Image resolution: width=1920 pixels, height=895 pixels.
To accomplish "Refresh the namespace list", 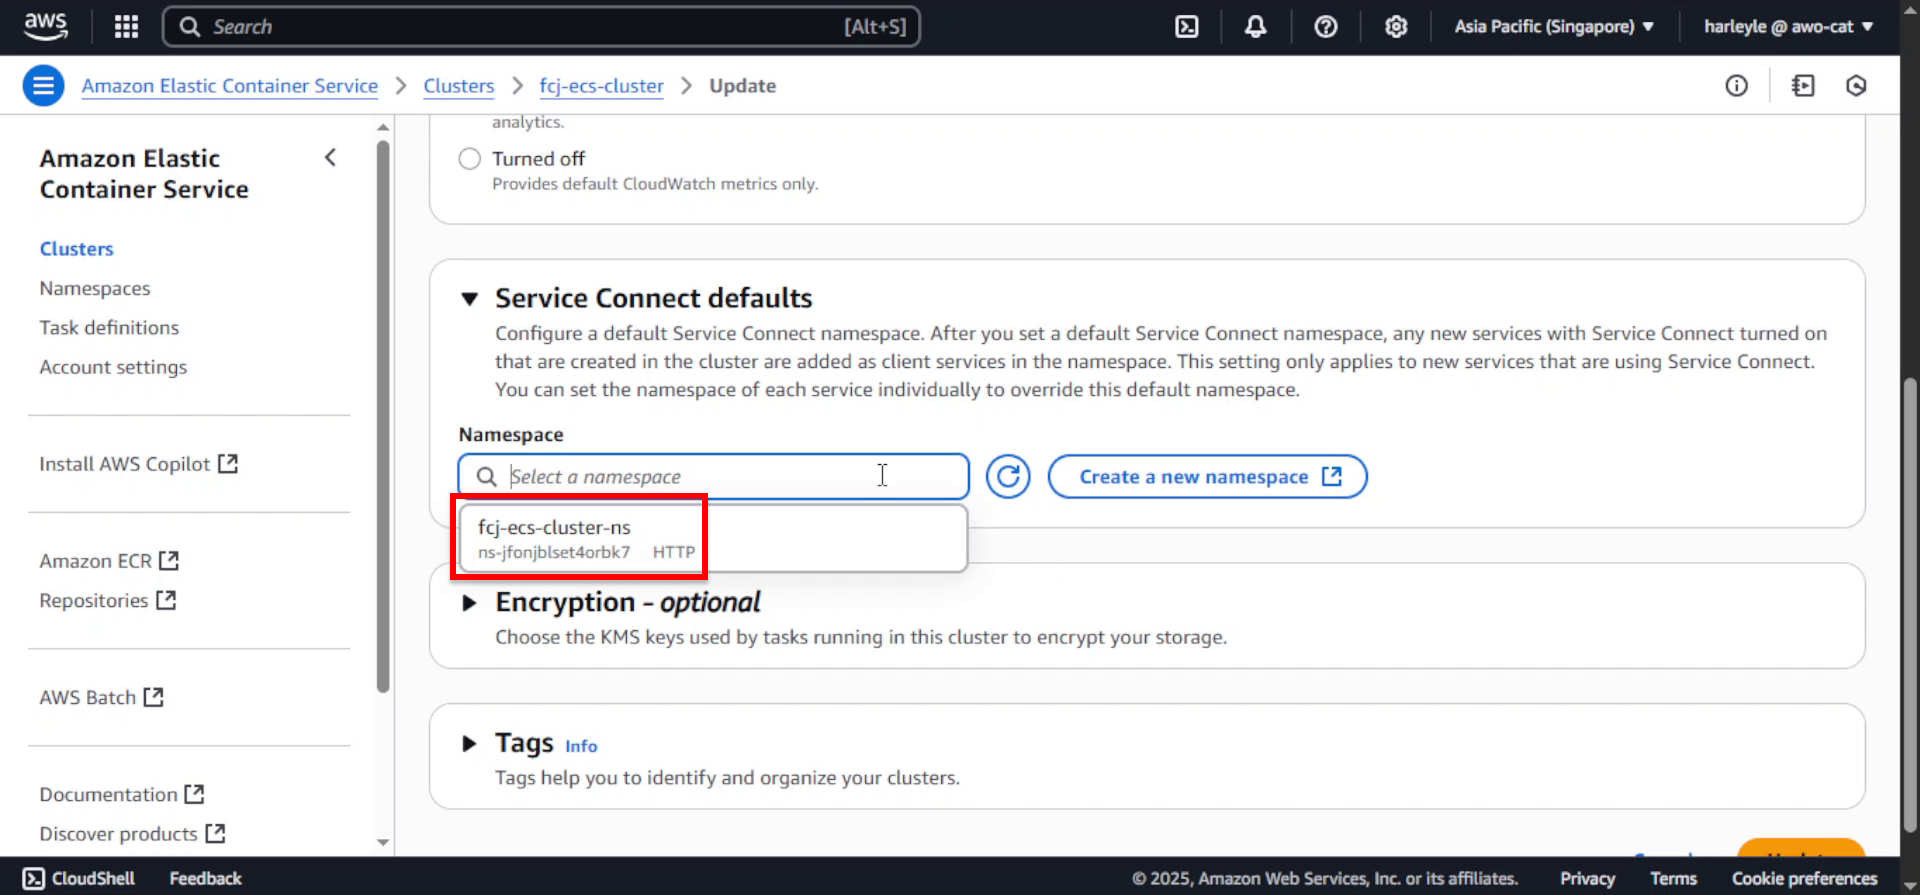I will point(1008,477).
